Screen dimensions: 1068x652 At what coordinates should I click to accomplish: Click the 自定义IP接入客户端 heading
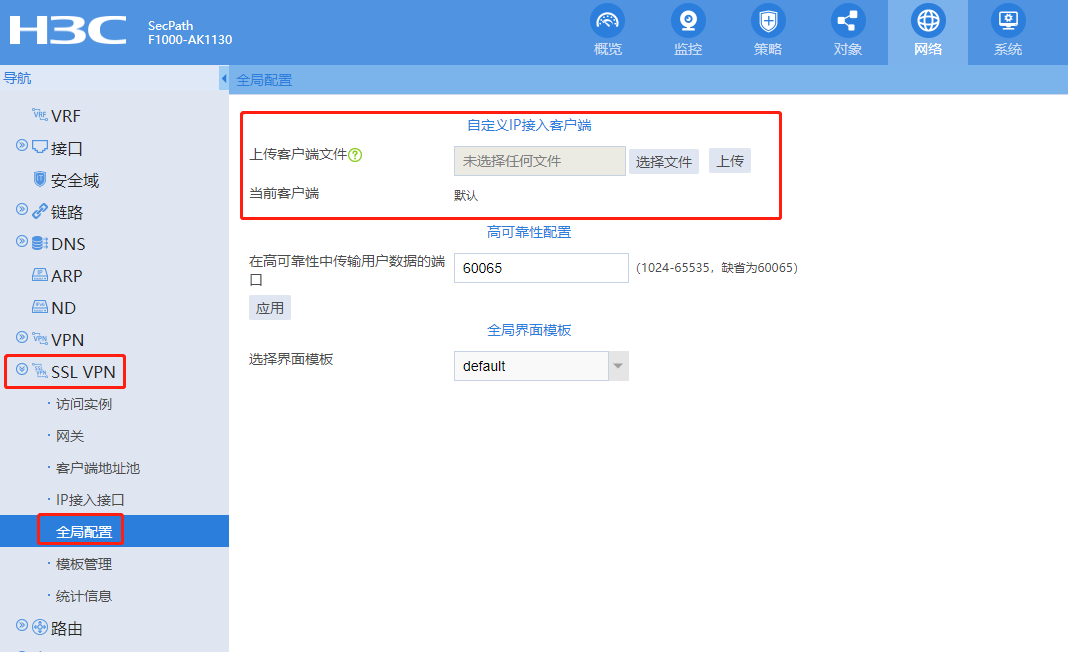coord(529,125)
